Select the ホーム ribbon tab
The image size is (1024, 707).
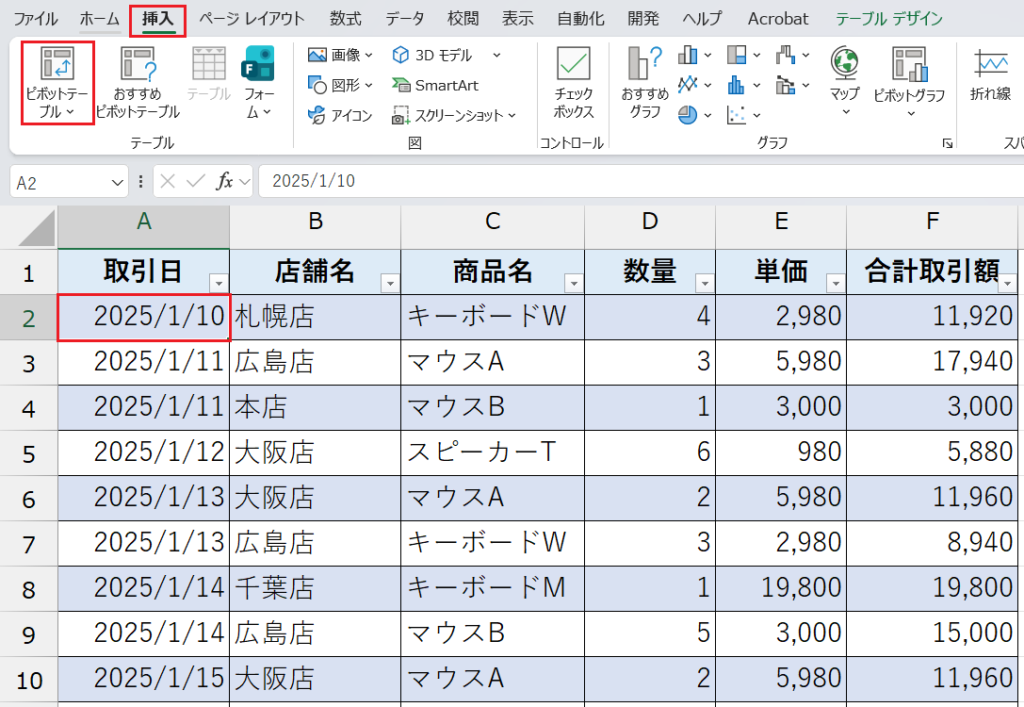[100, 18]
